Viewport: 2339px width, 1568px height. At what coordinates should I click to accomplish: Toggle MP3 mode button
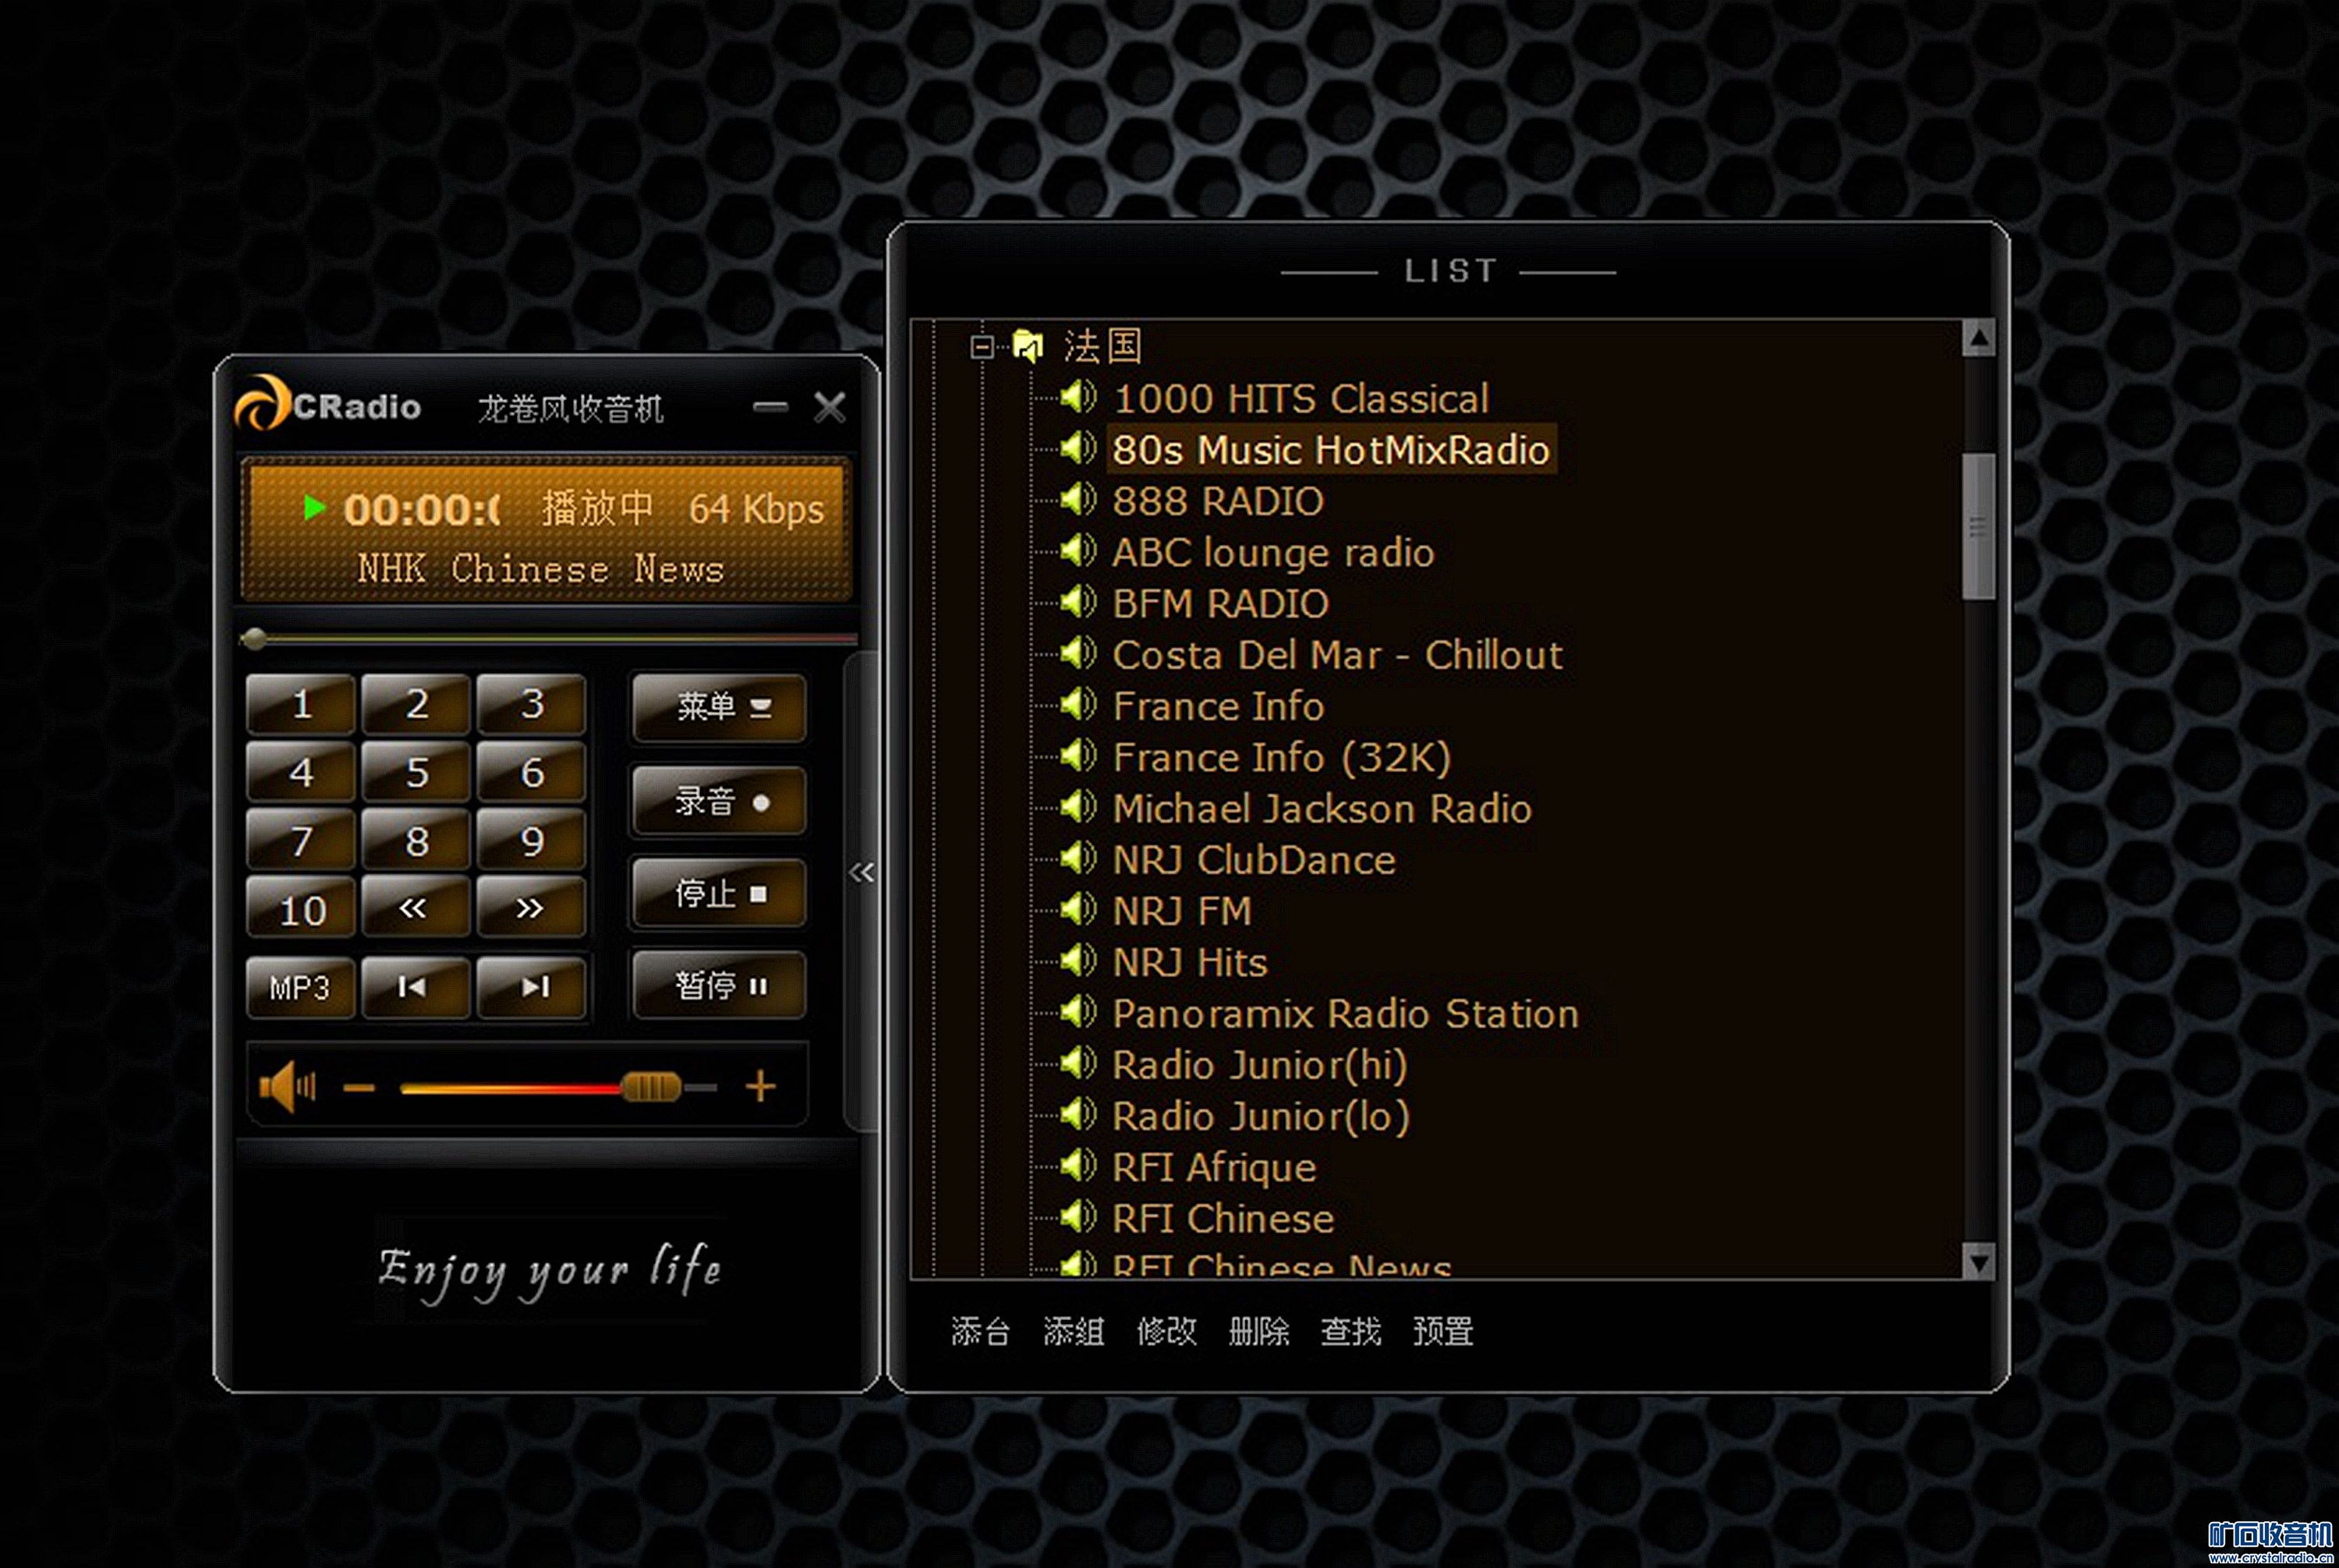[300, 988]
